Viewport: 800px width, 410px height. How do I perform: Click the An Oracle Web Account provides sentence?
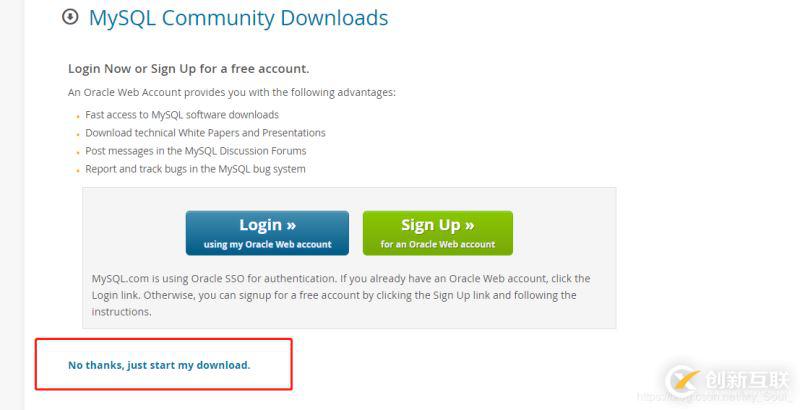(232, 92)
